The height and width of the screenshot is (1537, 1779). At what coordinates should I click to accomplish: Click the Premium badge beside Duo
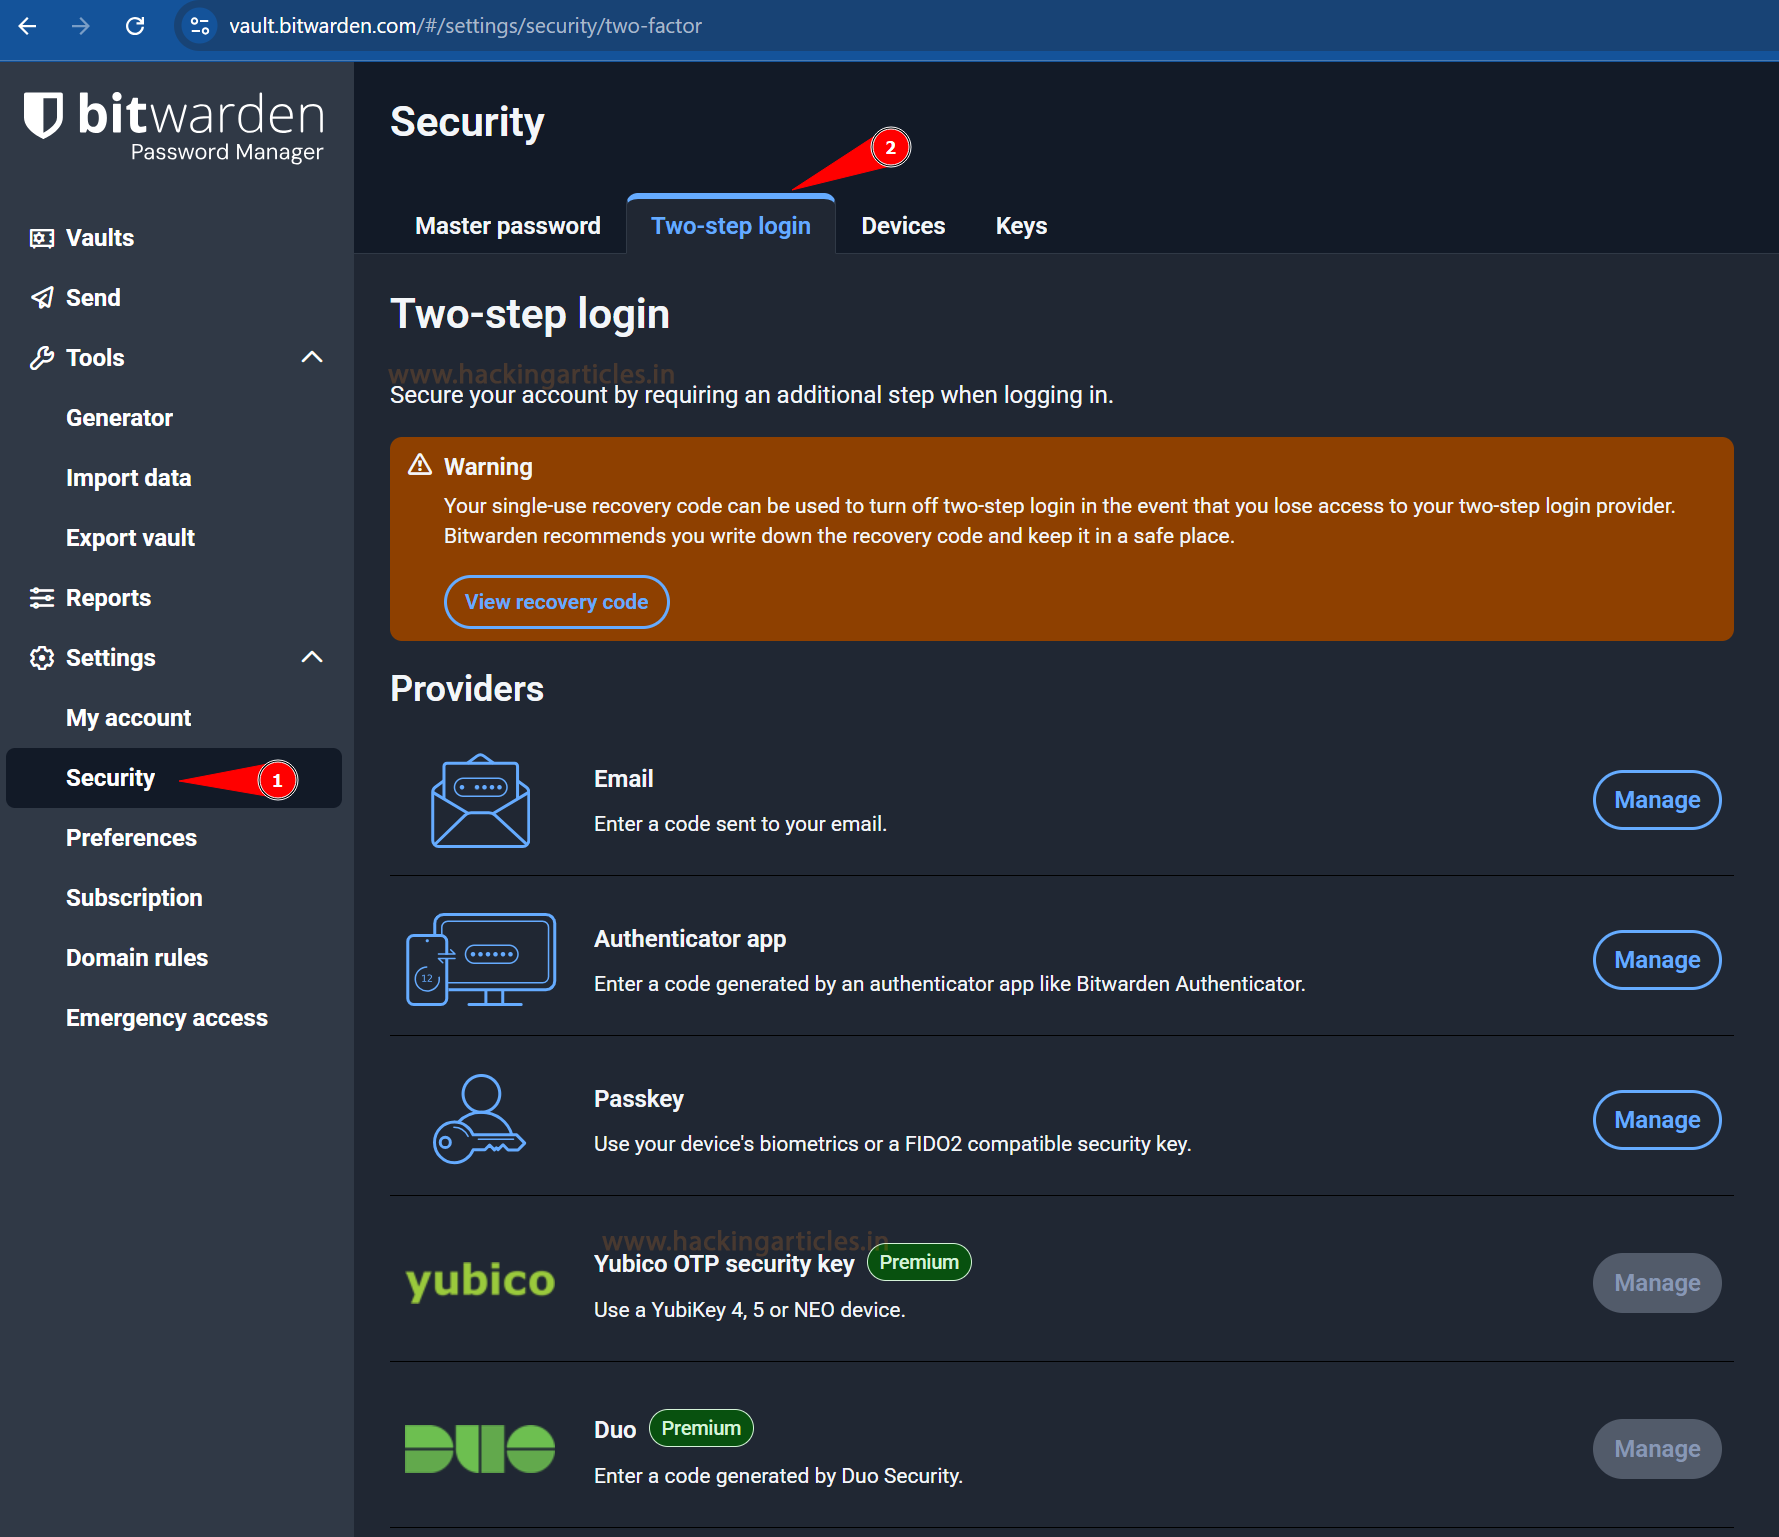tap(701, 1428)
